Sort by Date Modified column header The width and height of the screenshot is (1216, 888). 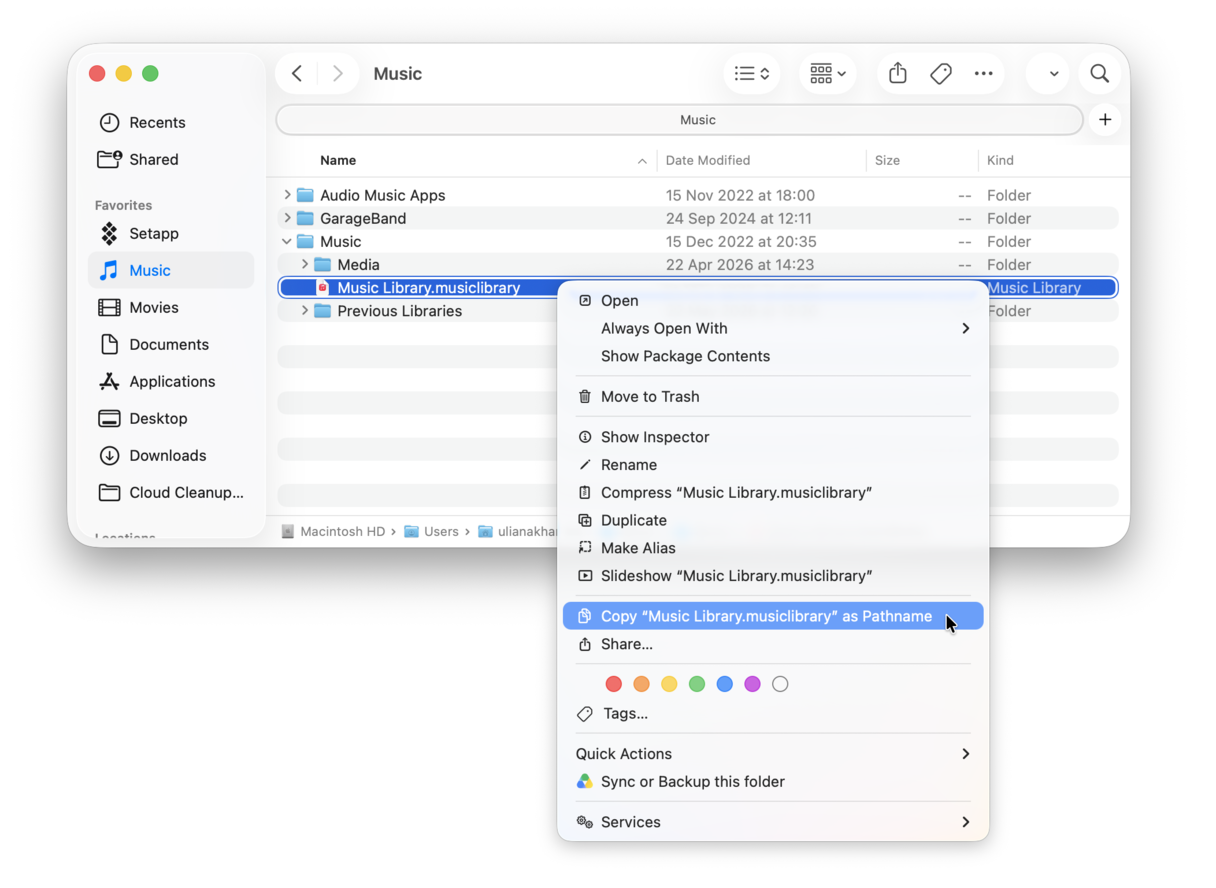coord(708,160)
